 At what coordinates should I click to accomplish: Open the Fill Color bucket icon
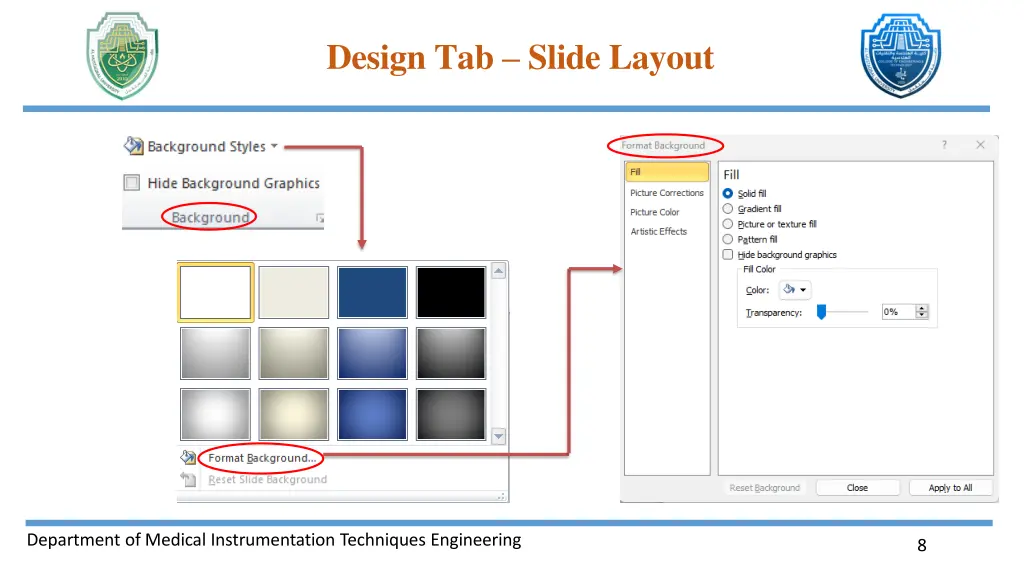tap(788, 290)
